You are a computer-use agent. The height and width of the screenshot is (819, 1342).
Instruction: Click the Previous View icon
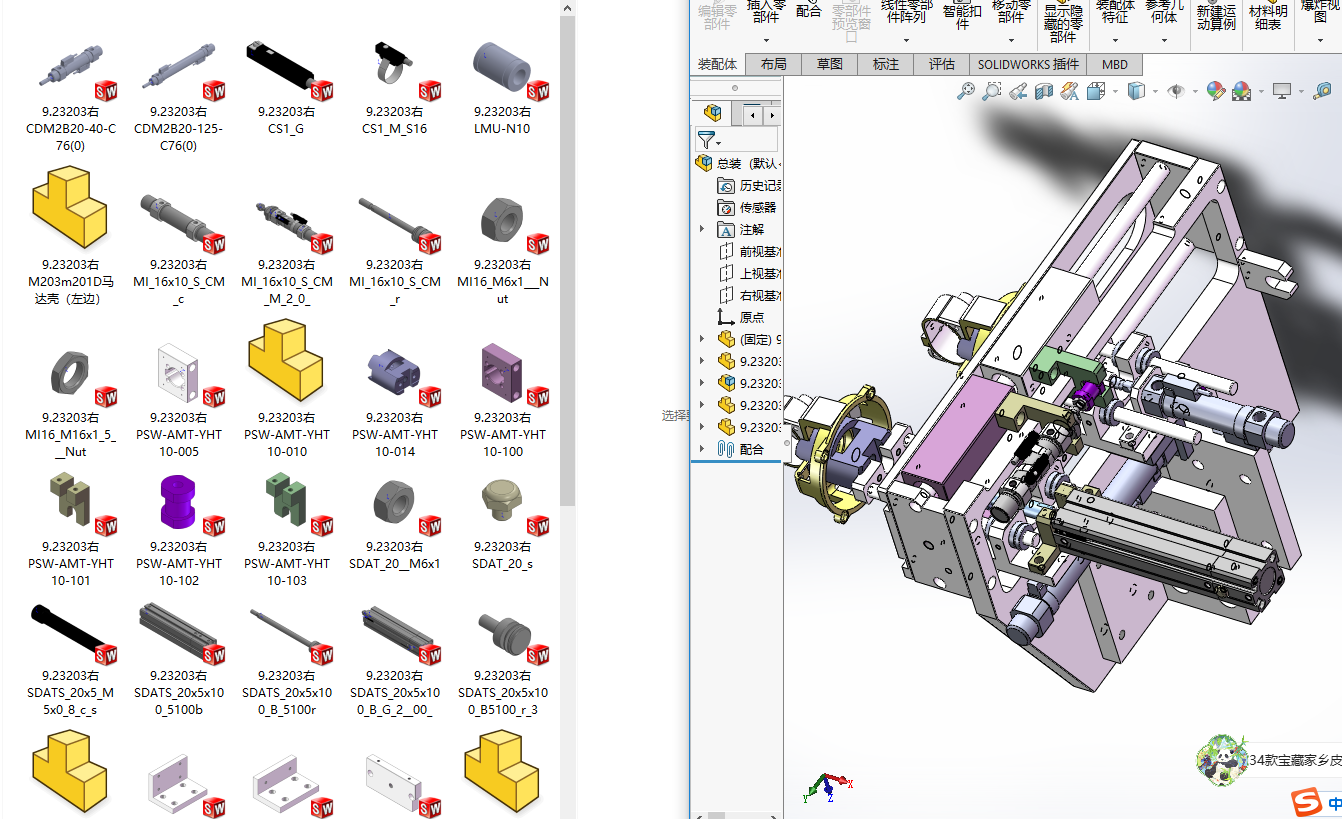[x=1018, y=92]
